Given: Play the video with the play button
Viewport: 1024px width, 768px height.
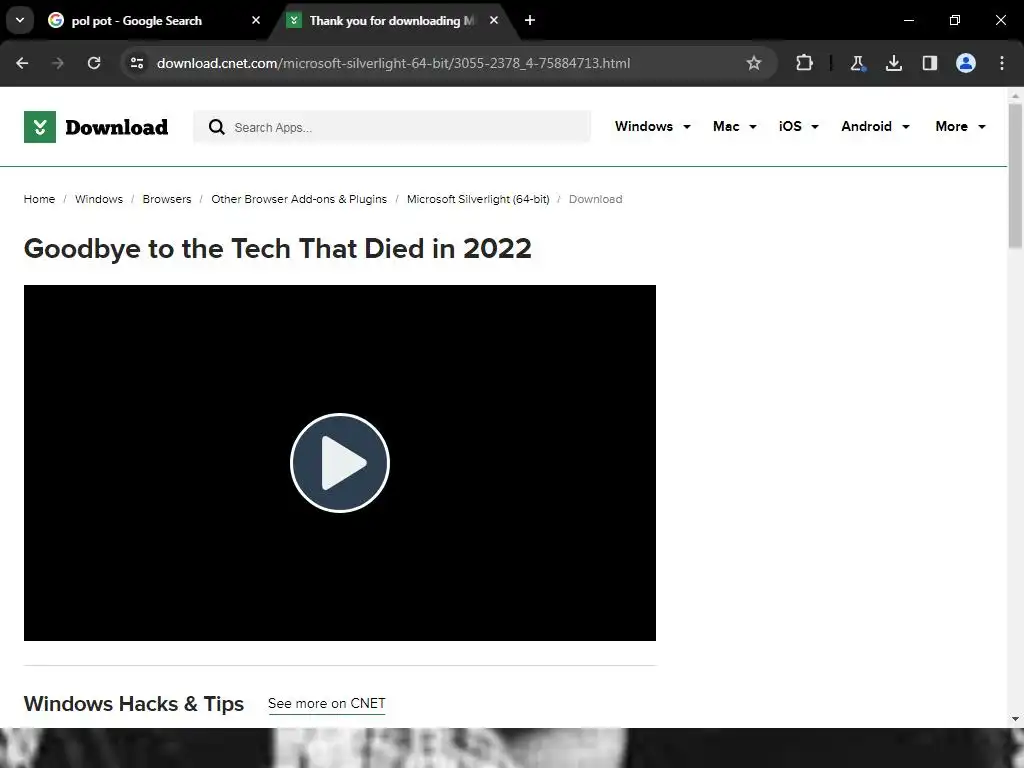Looking at the screenshot, I should point(340,463).
